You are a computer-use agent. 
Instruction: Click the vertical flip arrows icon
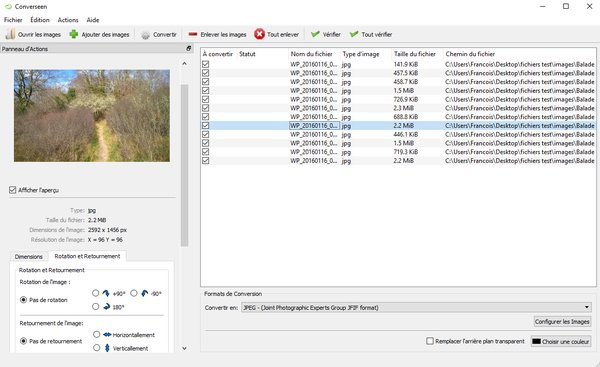tap(107, 347)
